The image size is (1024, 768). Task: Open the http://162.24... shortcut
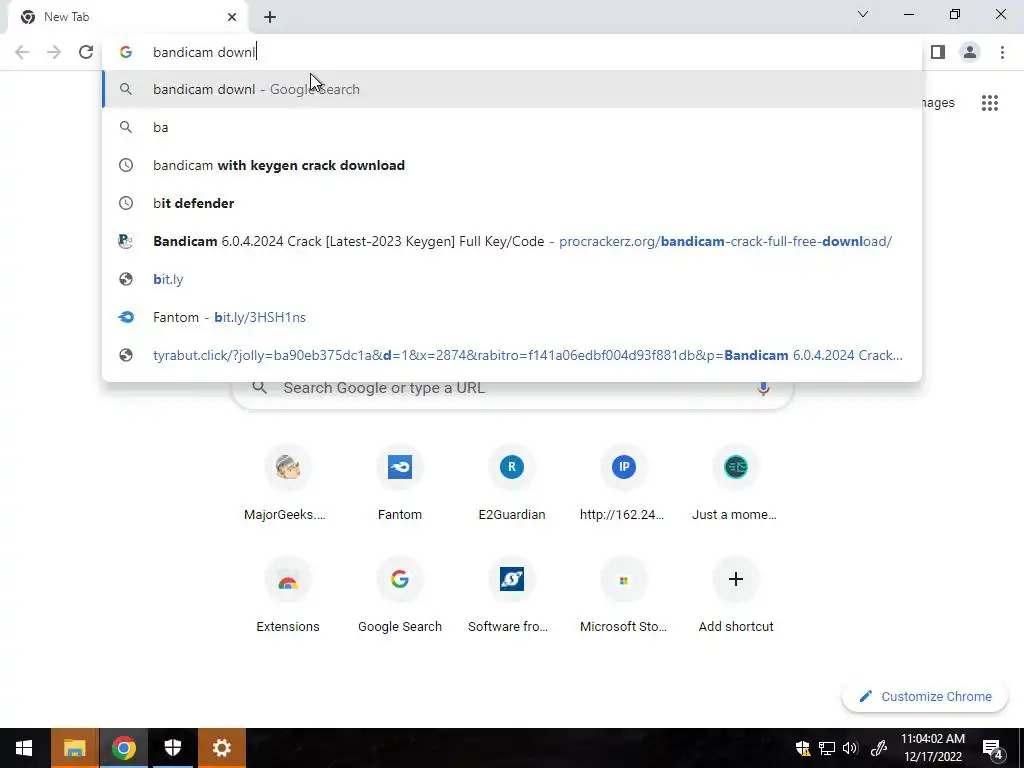(x=624, y=484)
